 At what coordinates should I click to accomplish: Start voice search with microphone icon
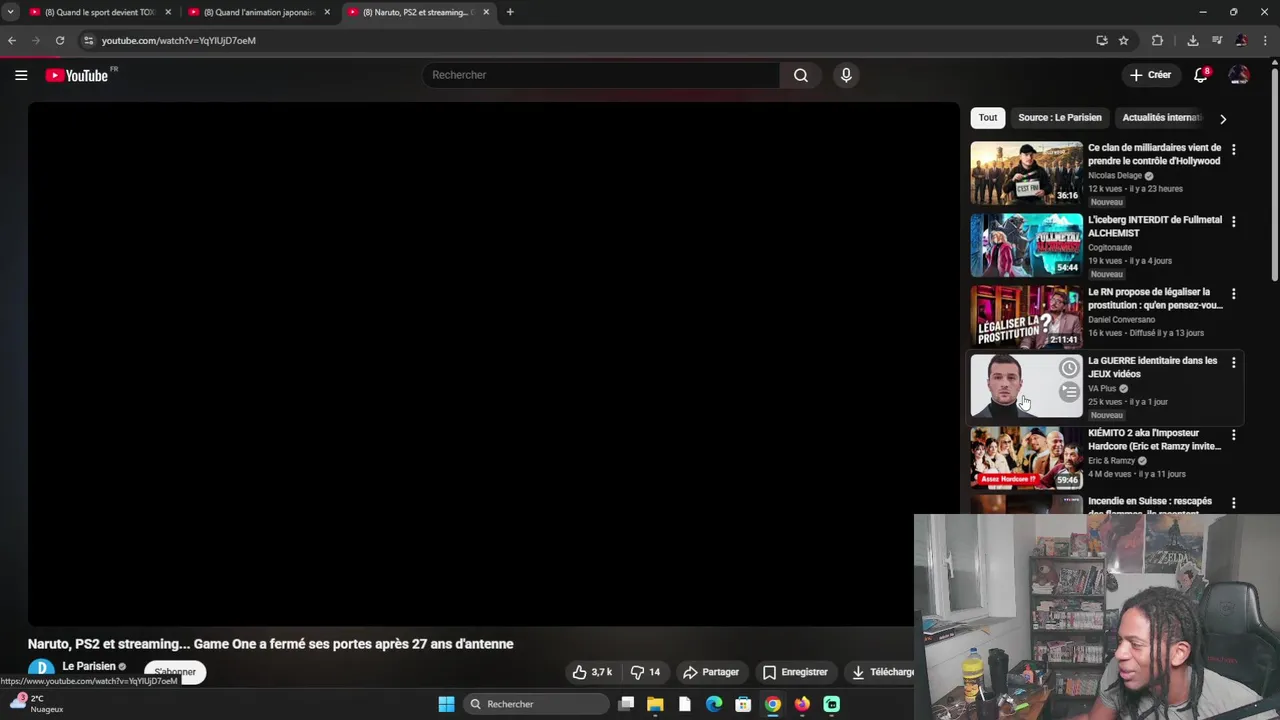pyautogui.click(x=846, y=75)
